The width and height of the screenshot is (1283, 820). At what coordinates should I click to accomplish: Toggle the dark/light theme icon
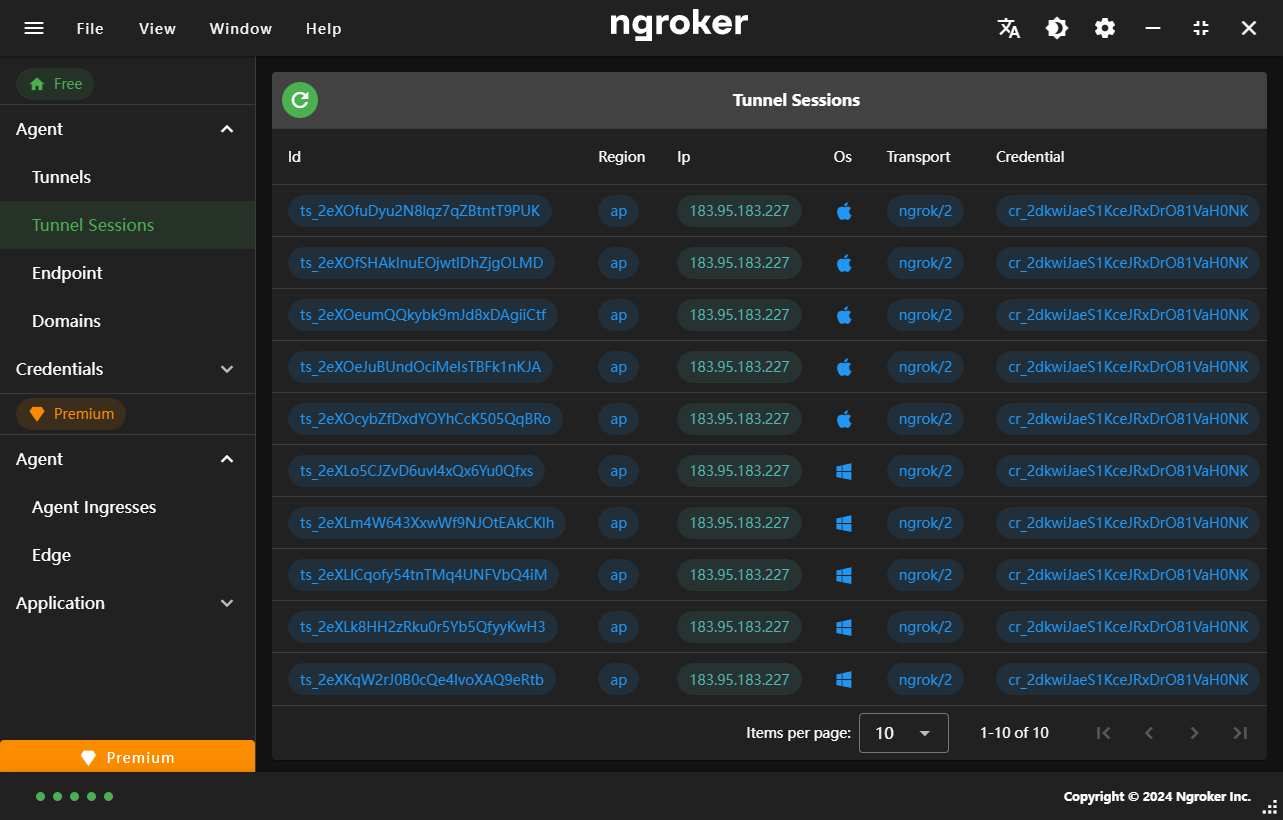pos(1057,28)
